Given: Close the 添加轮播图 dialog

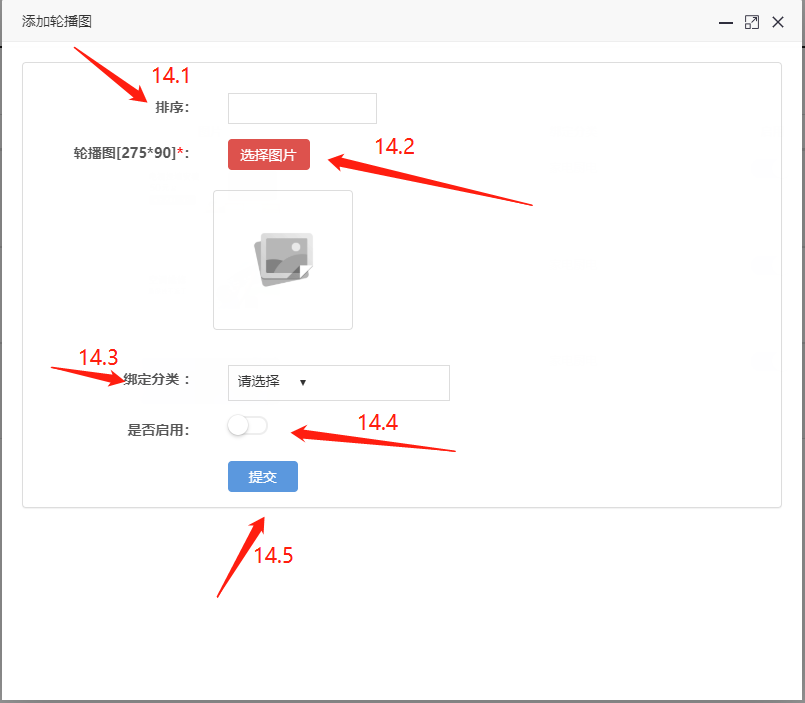Looking at the screenshot, I should click(x=778, y=22).
